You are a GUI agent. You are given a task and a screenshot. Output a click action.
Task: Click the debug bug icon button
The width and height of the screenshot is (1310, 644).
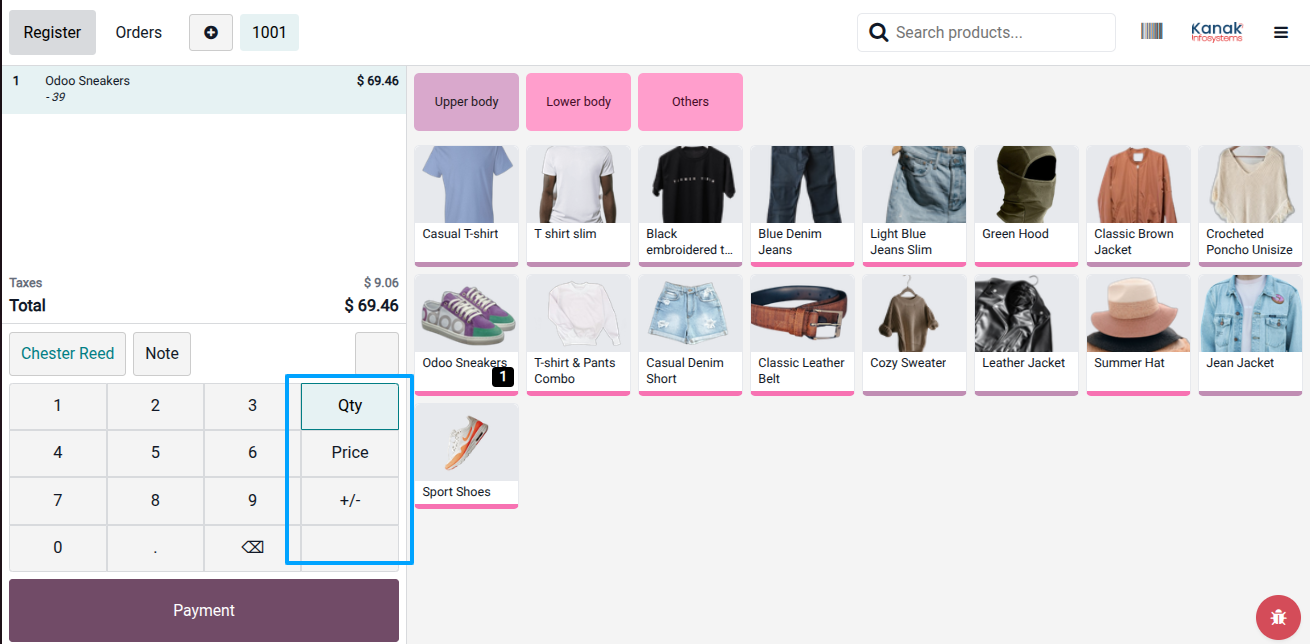point(1278,616)
